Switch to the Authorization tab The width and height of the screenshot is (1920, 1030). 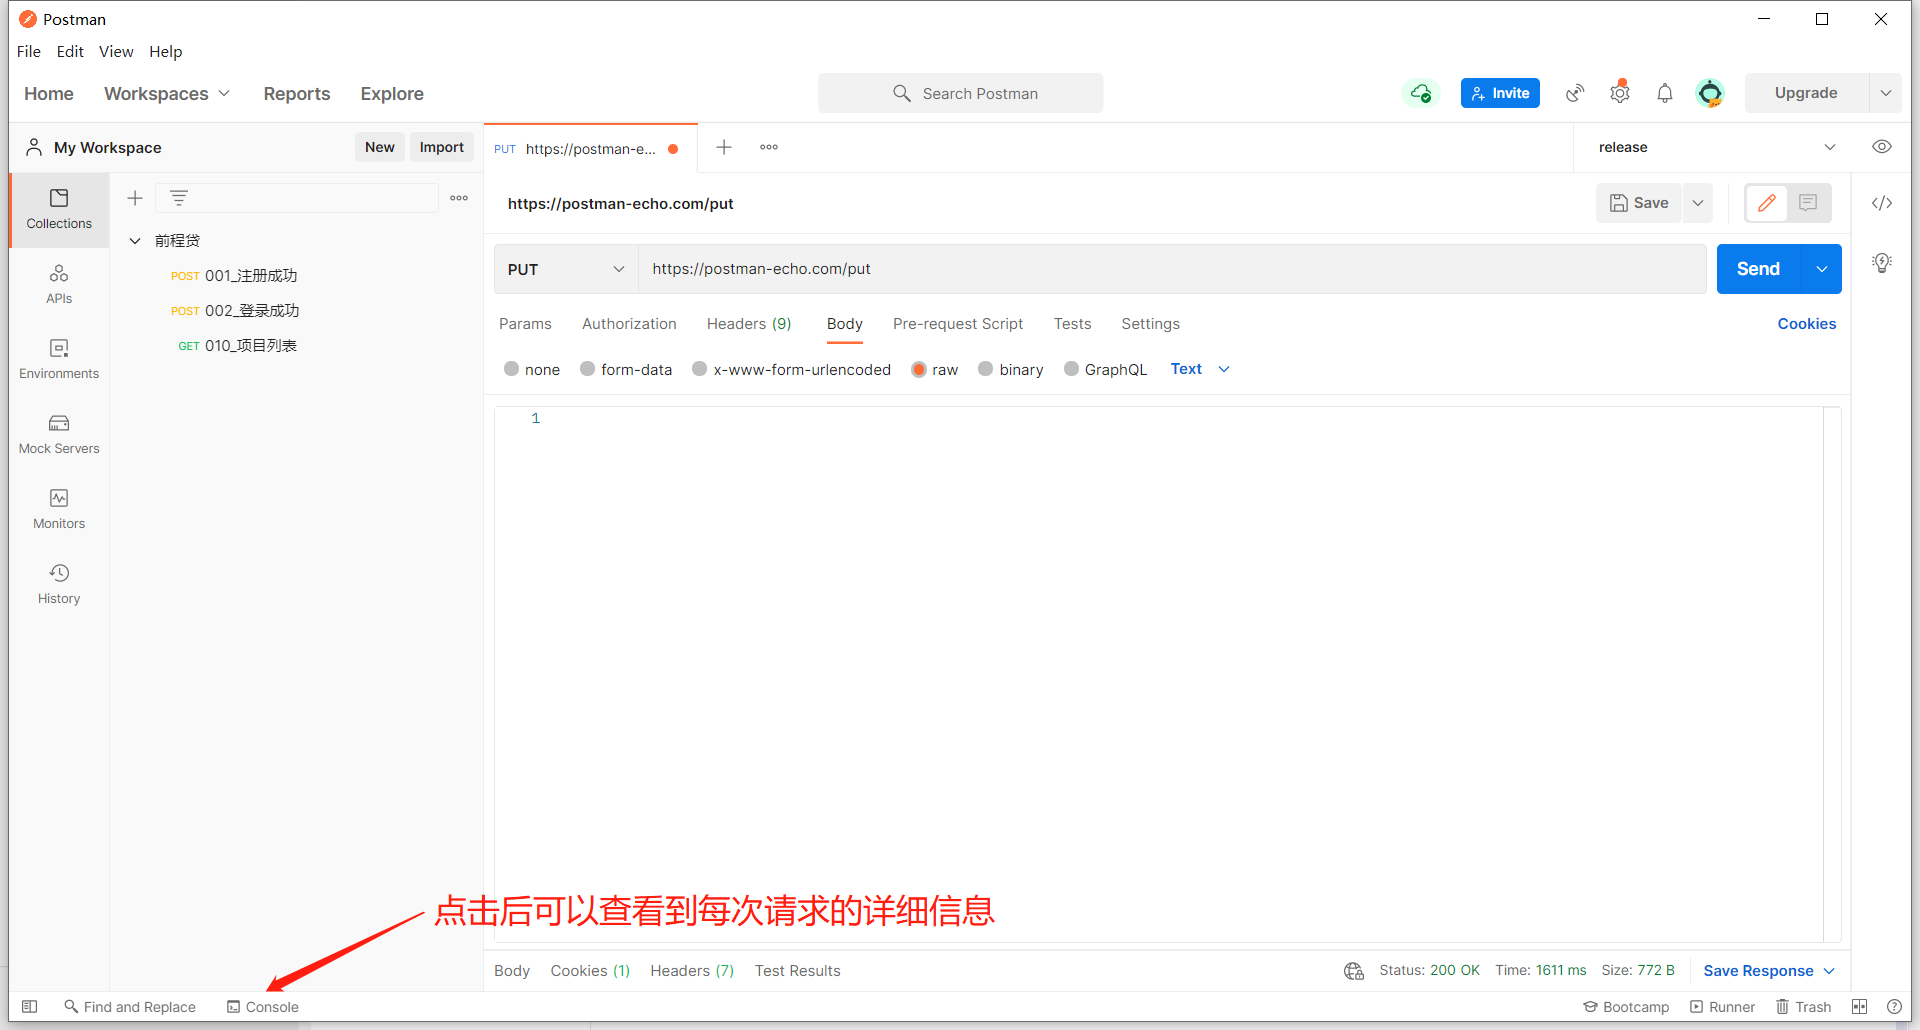[x=629, y=324]
